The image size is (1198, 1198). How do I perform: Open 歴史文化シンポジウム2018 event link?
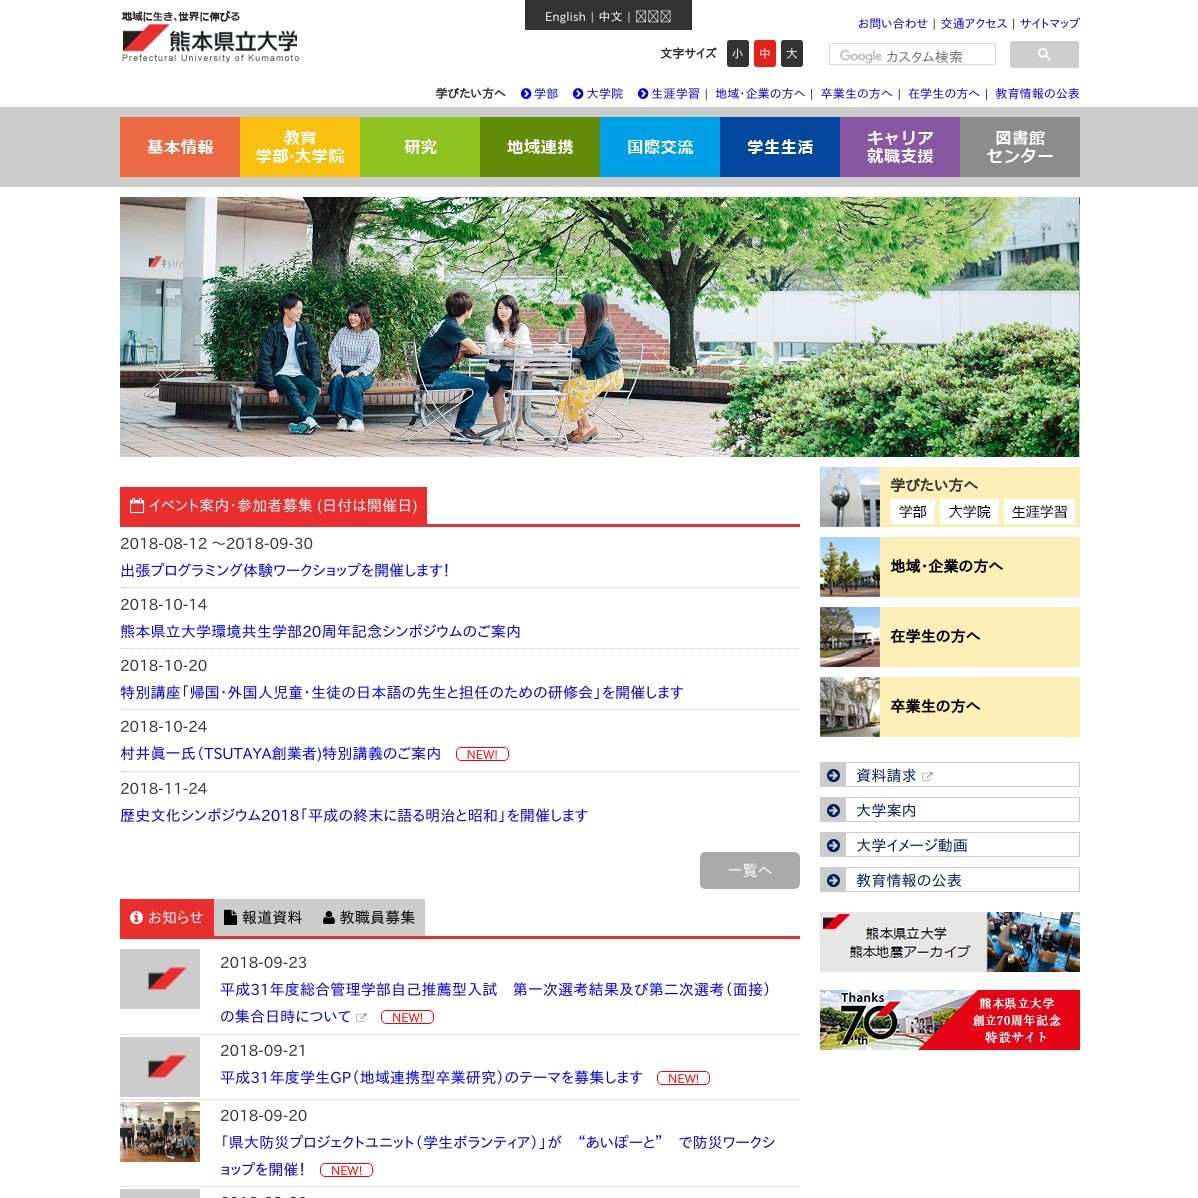click(x=354, y=816)
